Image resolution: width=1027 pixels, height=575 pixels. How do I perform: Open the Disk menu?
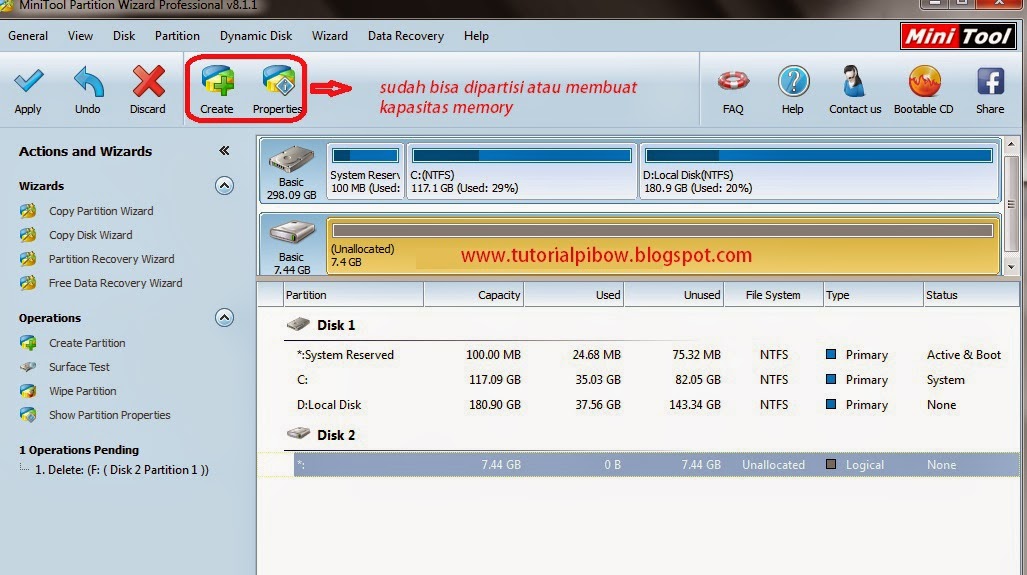(x=124, y=36)
